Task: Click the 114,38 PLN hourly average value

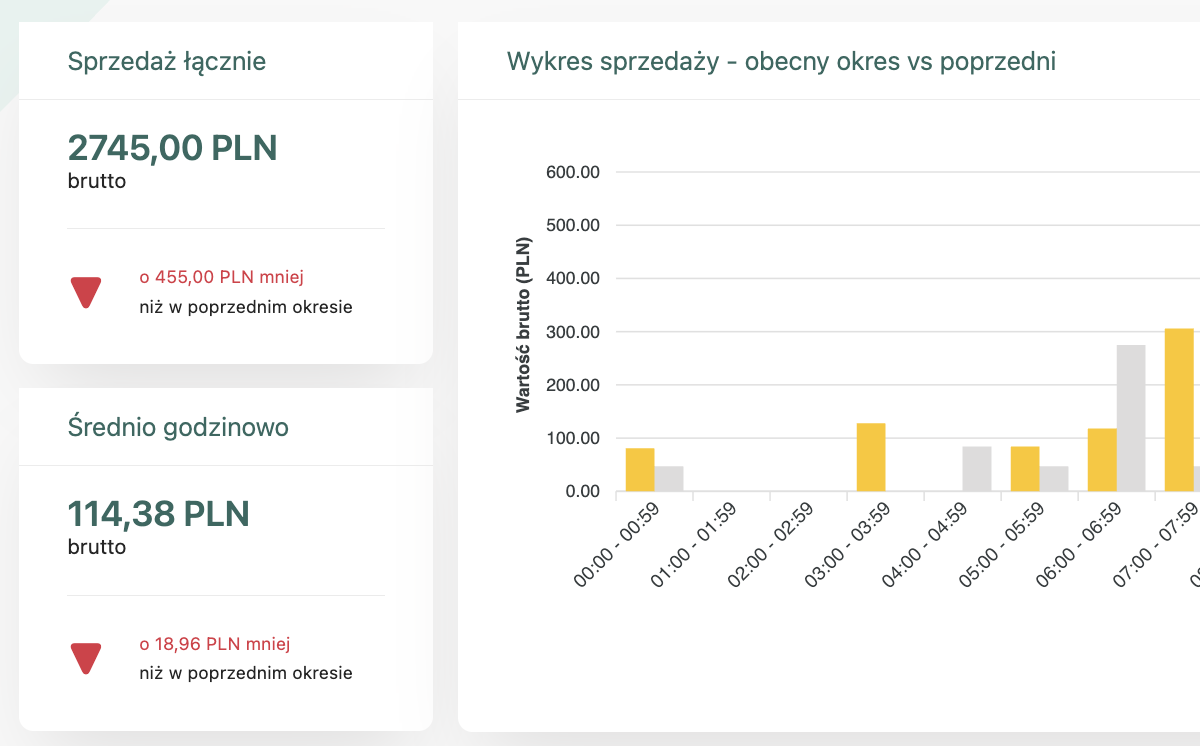Action: pyautogui.click(x=158, y=514)
